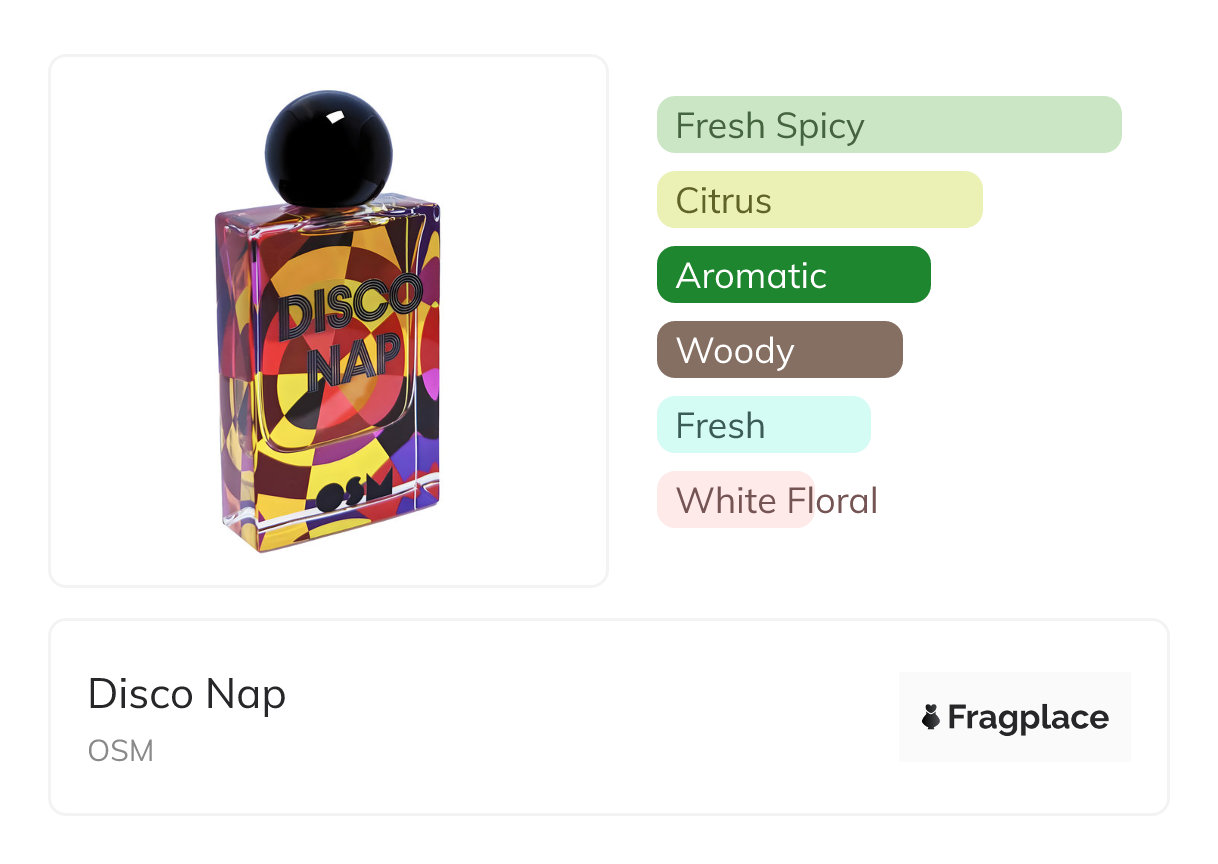Click the black spherical bottle cap
The width and height of the screenshot is (1218, 864).
coord(328,149)
